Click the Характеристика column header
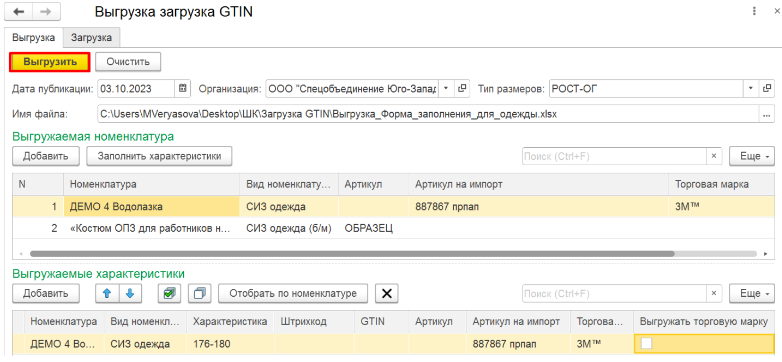Image resolution: width=782 pixels, height=362 pixels. point(231,322)
